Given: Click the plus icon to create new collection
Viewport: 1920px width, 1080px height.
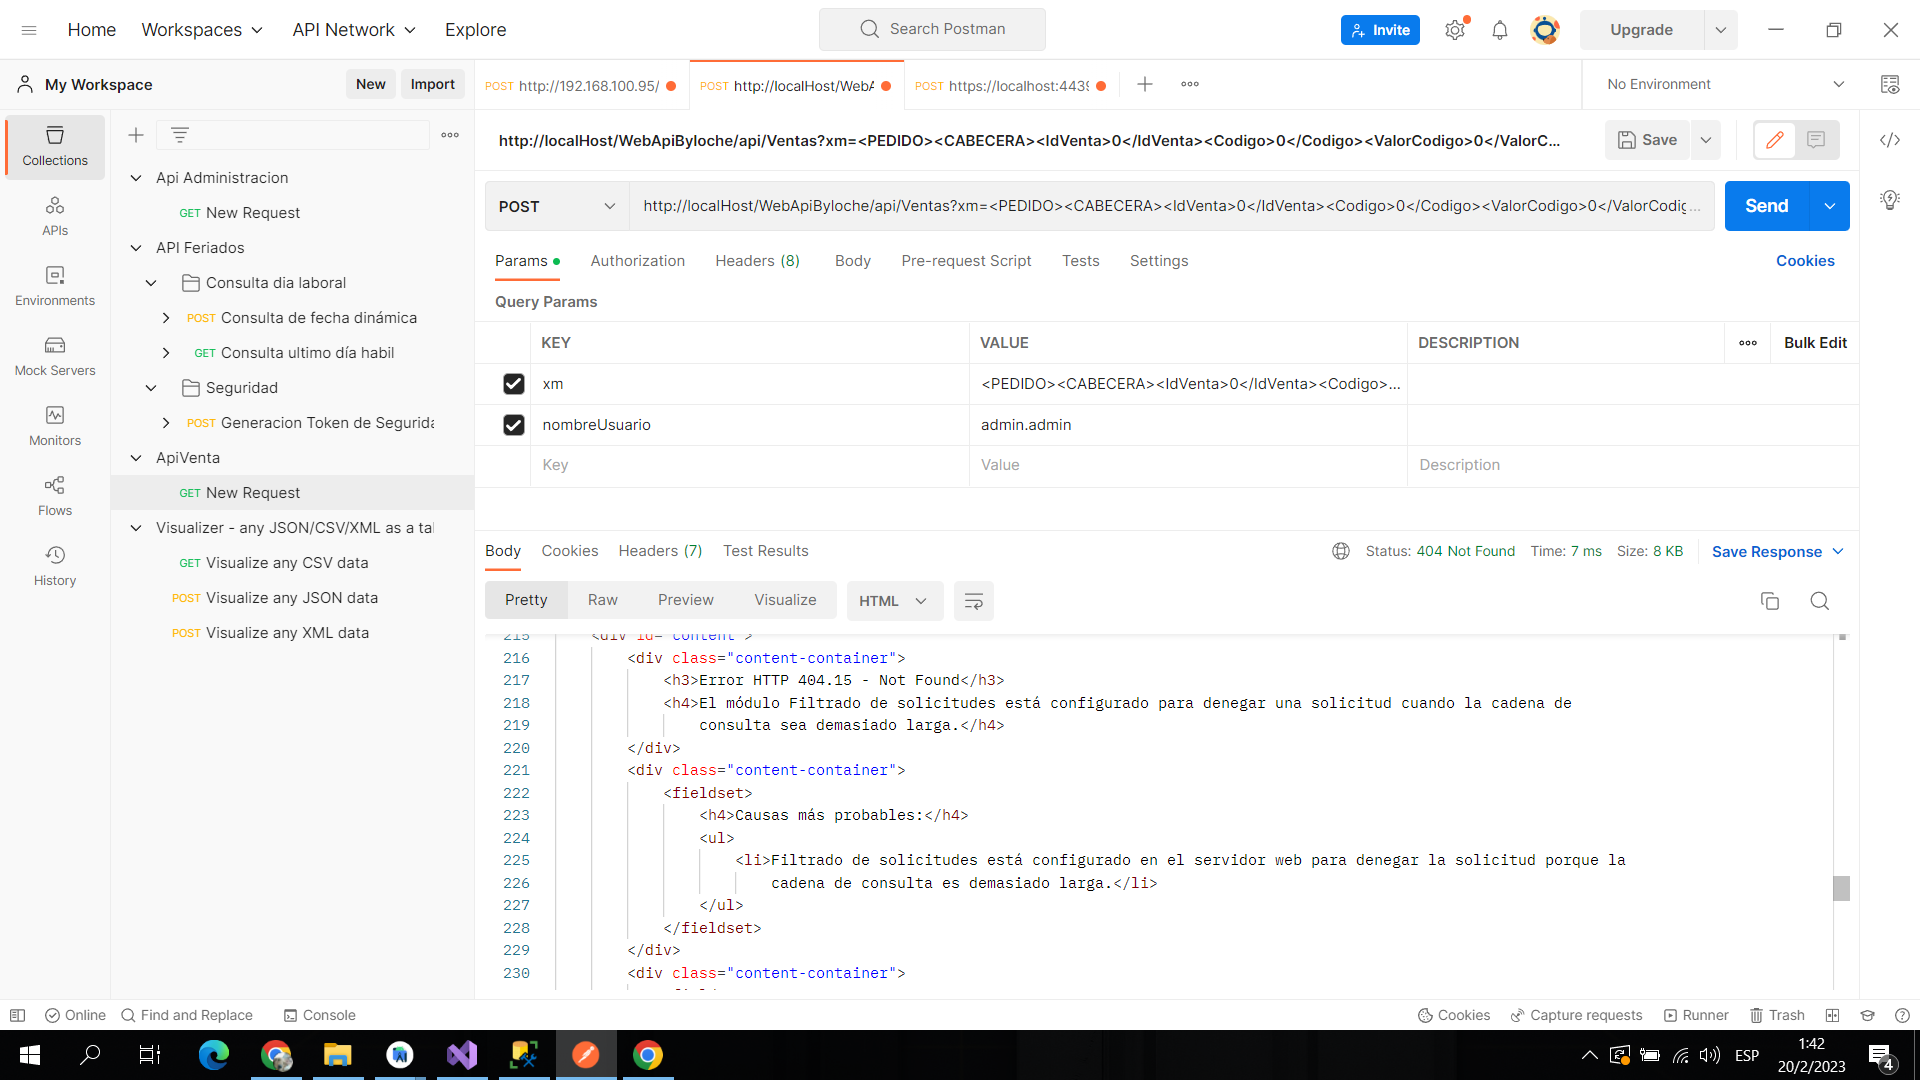Looking at the screenshot, I should (x=136, y=135).
